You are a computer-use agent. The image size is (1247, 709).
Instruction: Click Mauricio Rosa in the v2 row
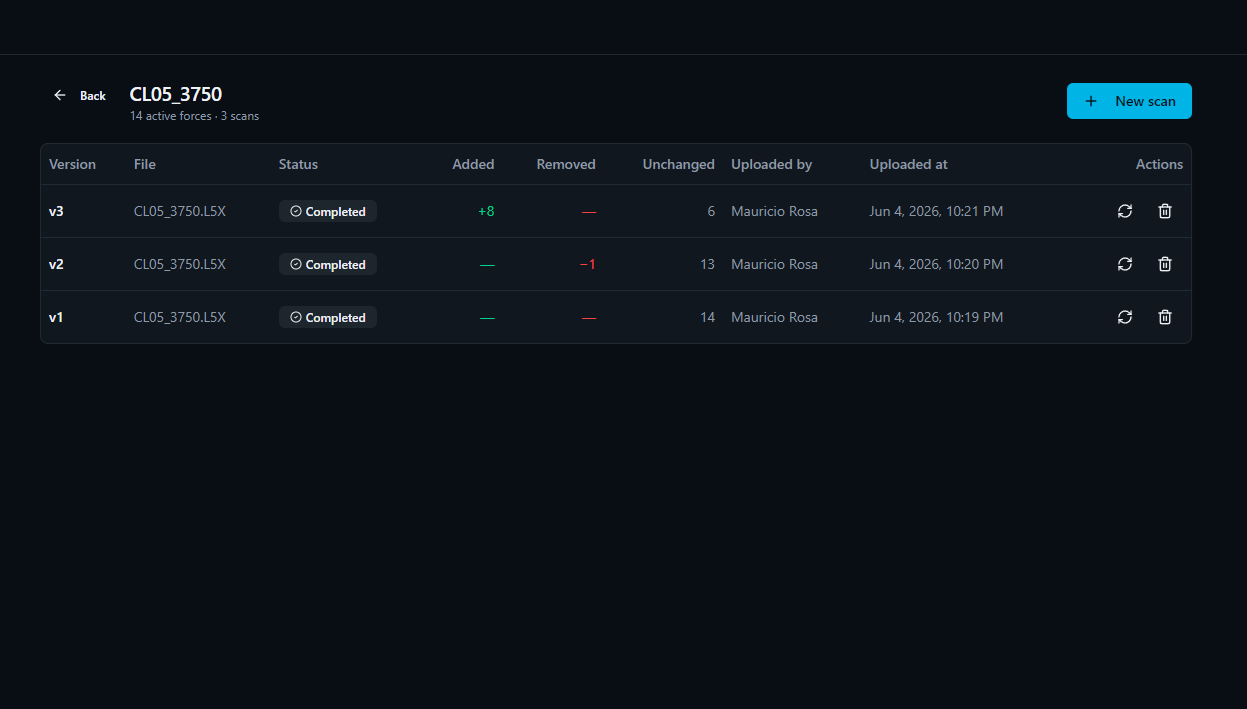pyautogui.click(x=774, y=264)
